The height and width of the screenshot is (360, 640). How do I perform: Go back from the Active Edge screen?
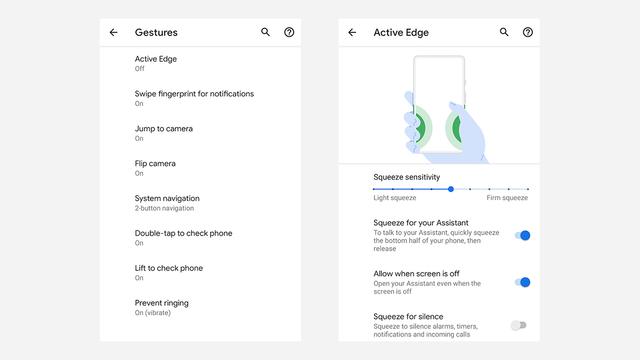[352, 32]
